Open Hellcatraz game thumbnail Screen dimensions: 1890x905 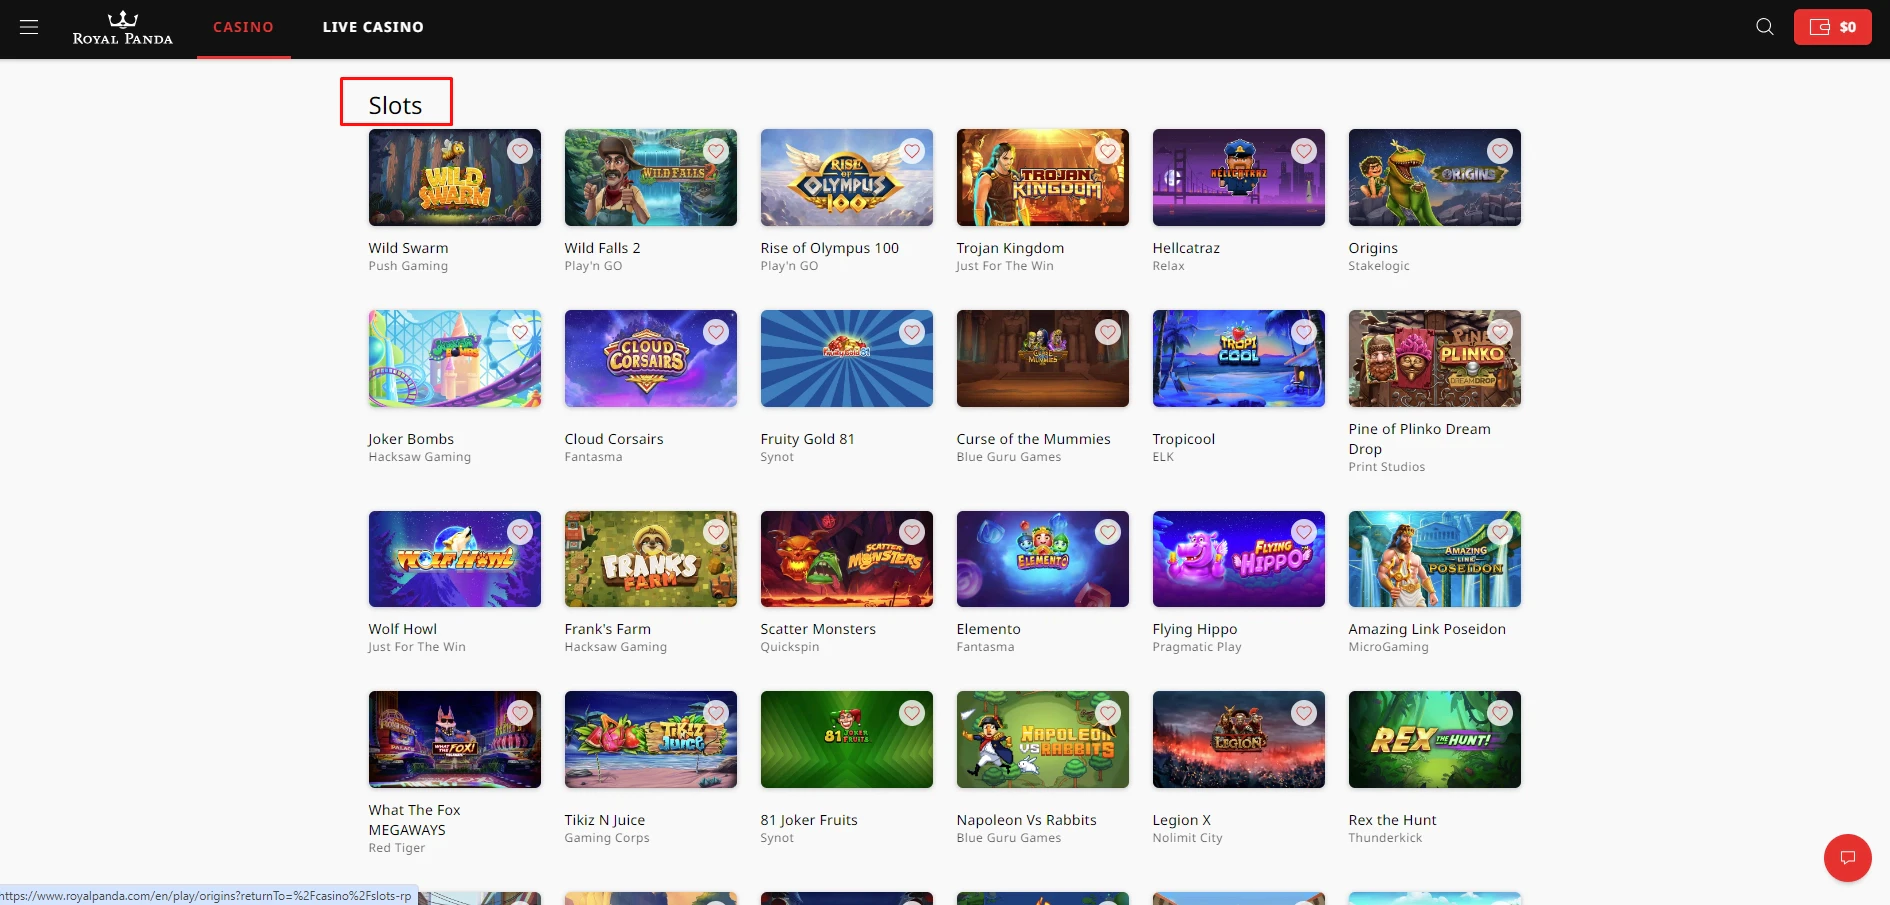click(1239, 177)
